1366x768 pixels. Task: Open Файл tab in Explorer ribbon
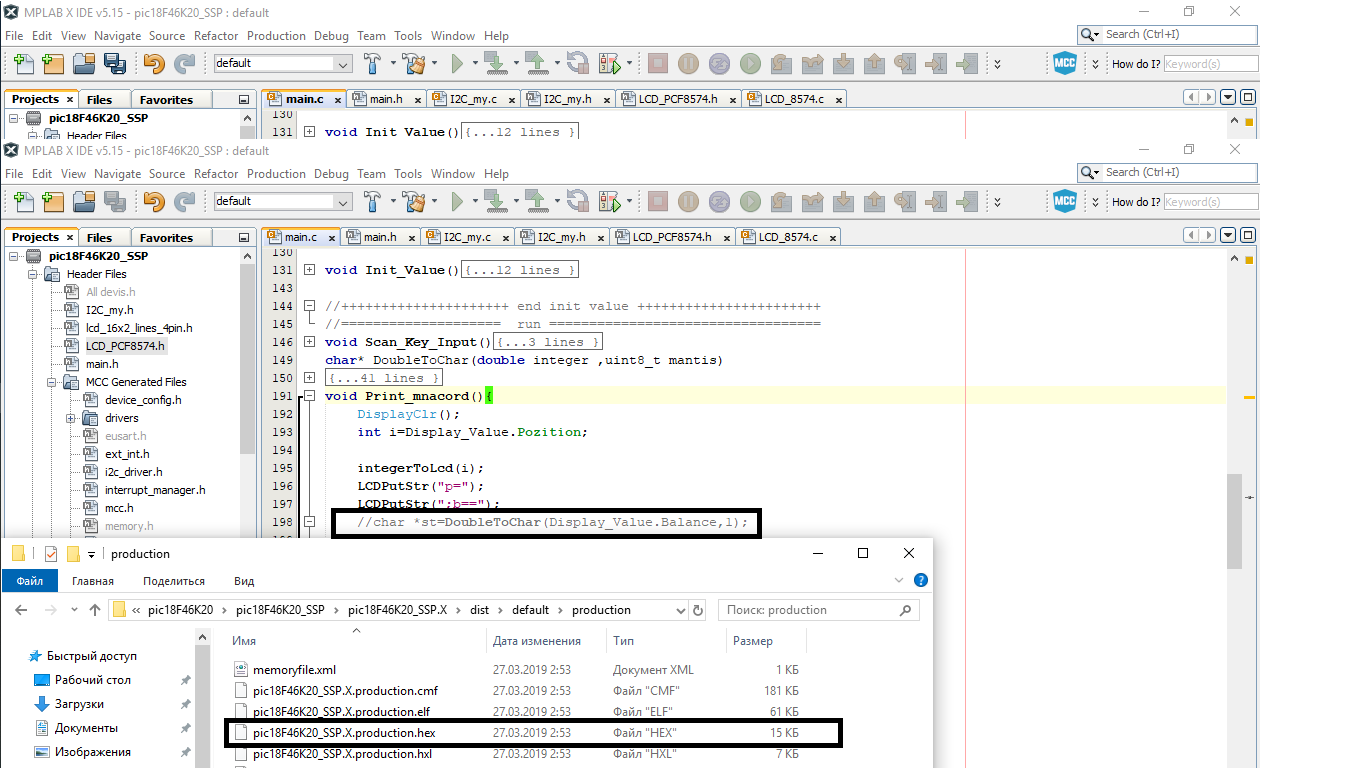click(30, 581)
